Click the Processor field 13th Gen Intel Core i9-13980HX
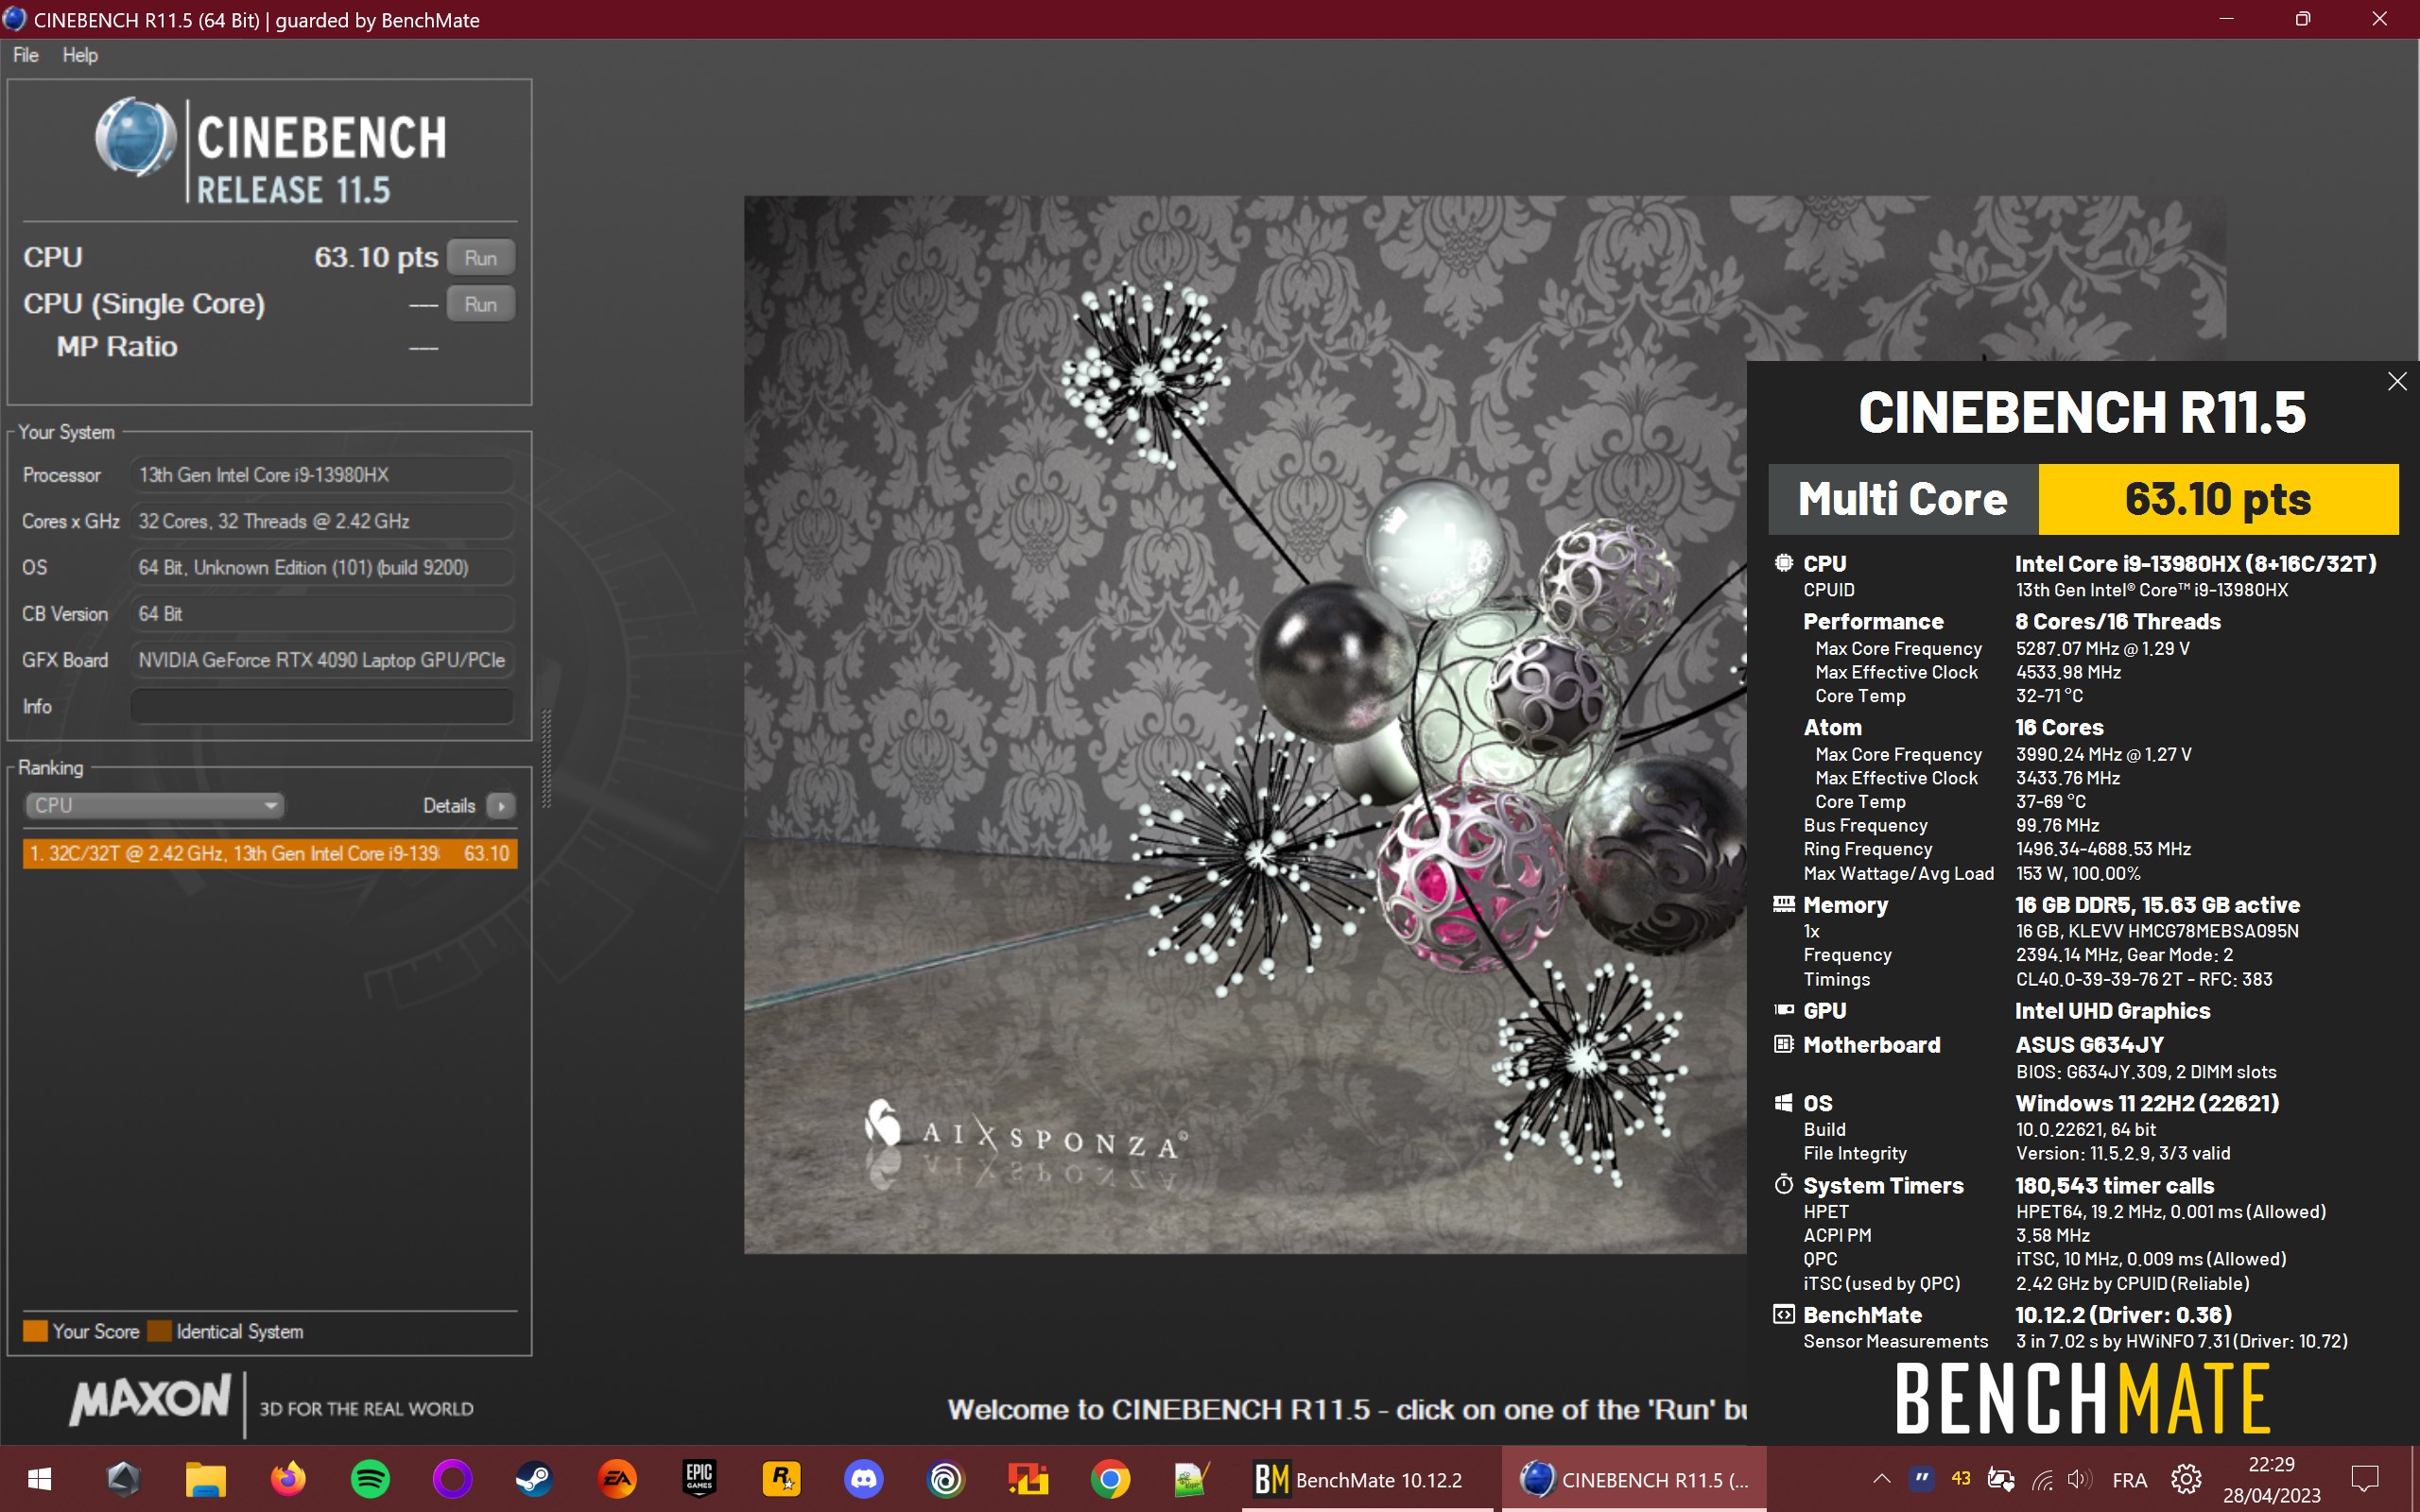 (322, 475)
